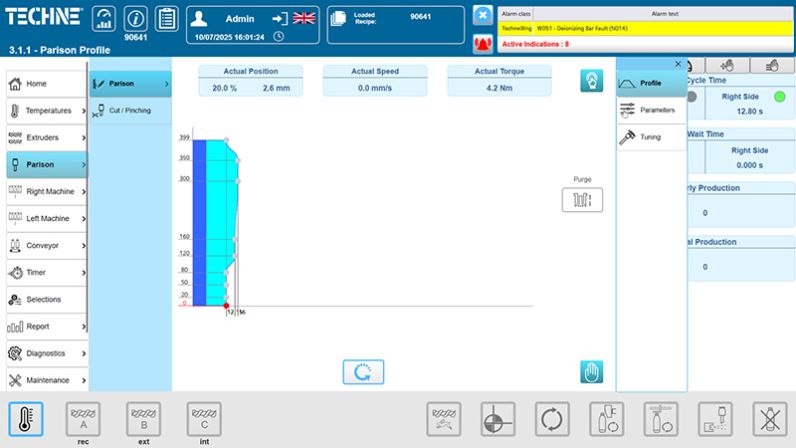
Task: Toggle extruder A rec
Action: [83, 419]
